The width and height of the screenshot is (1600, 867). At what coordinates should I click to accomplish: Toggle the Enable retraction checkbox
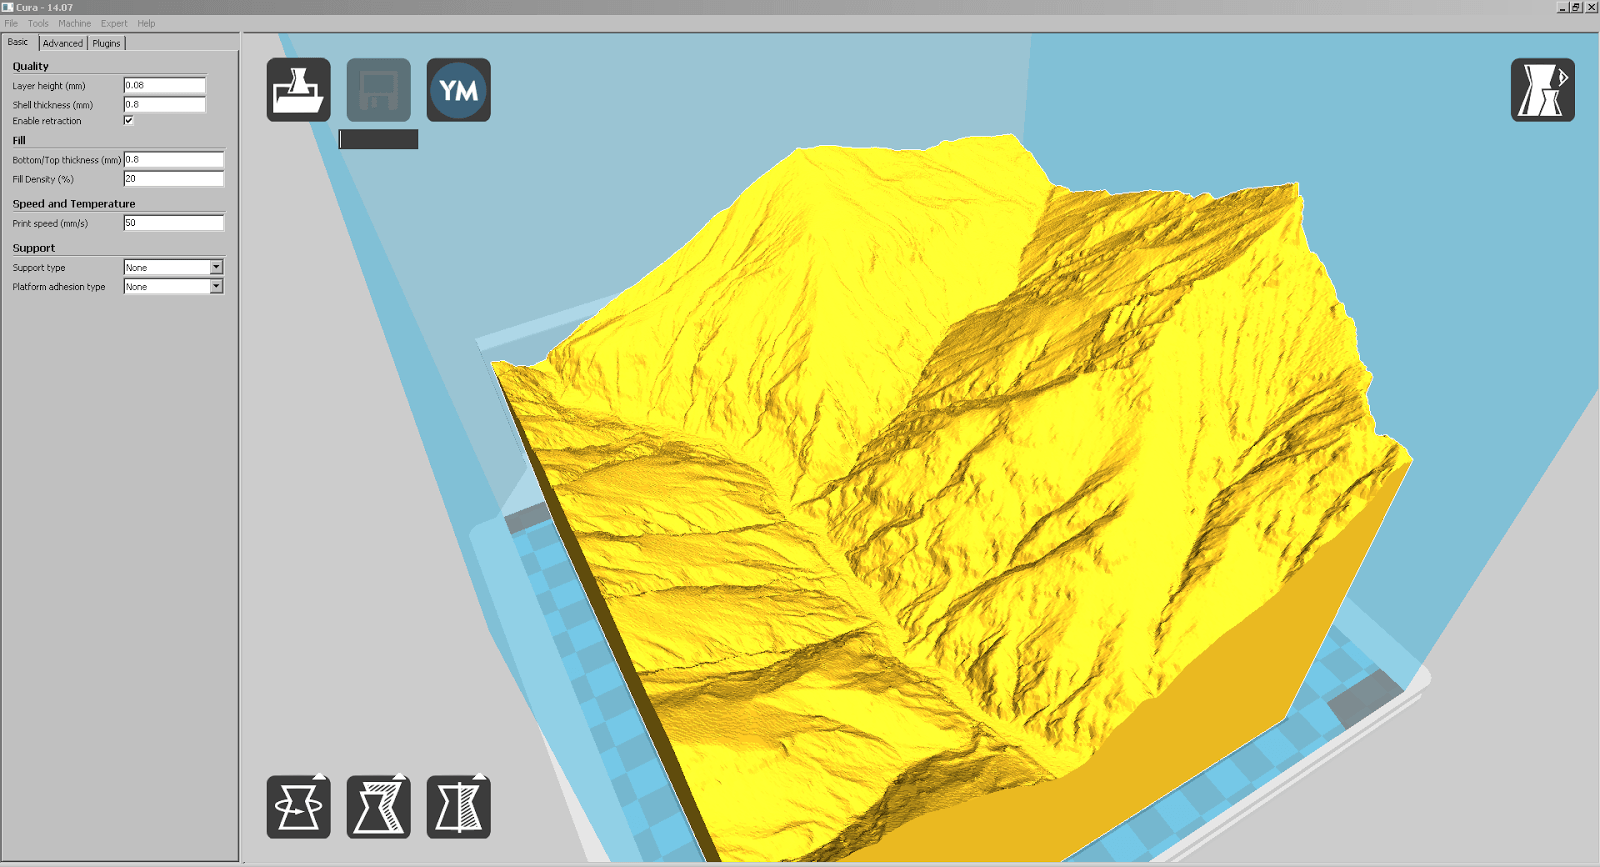tap(128, 120)
